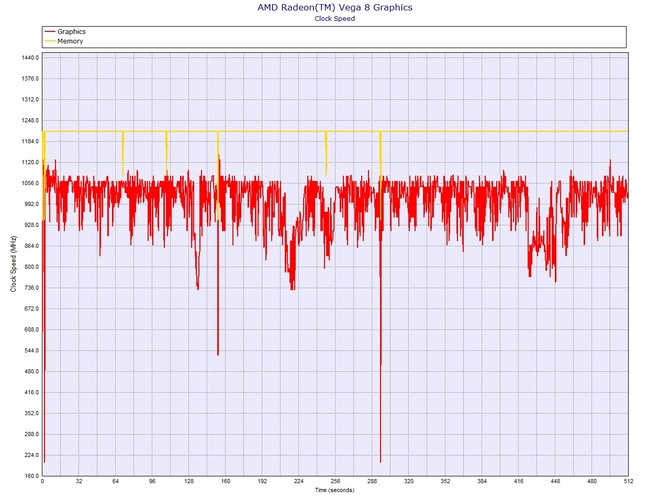Click the Graphics clock dip bottom near 544 MHz
The image size is (670, 502).
click(218, 354)
